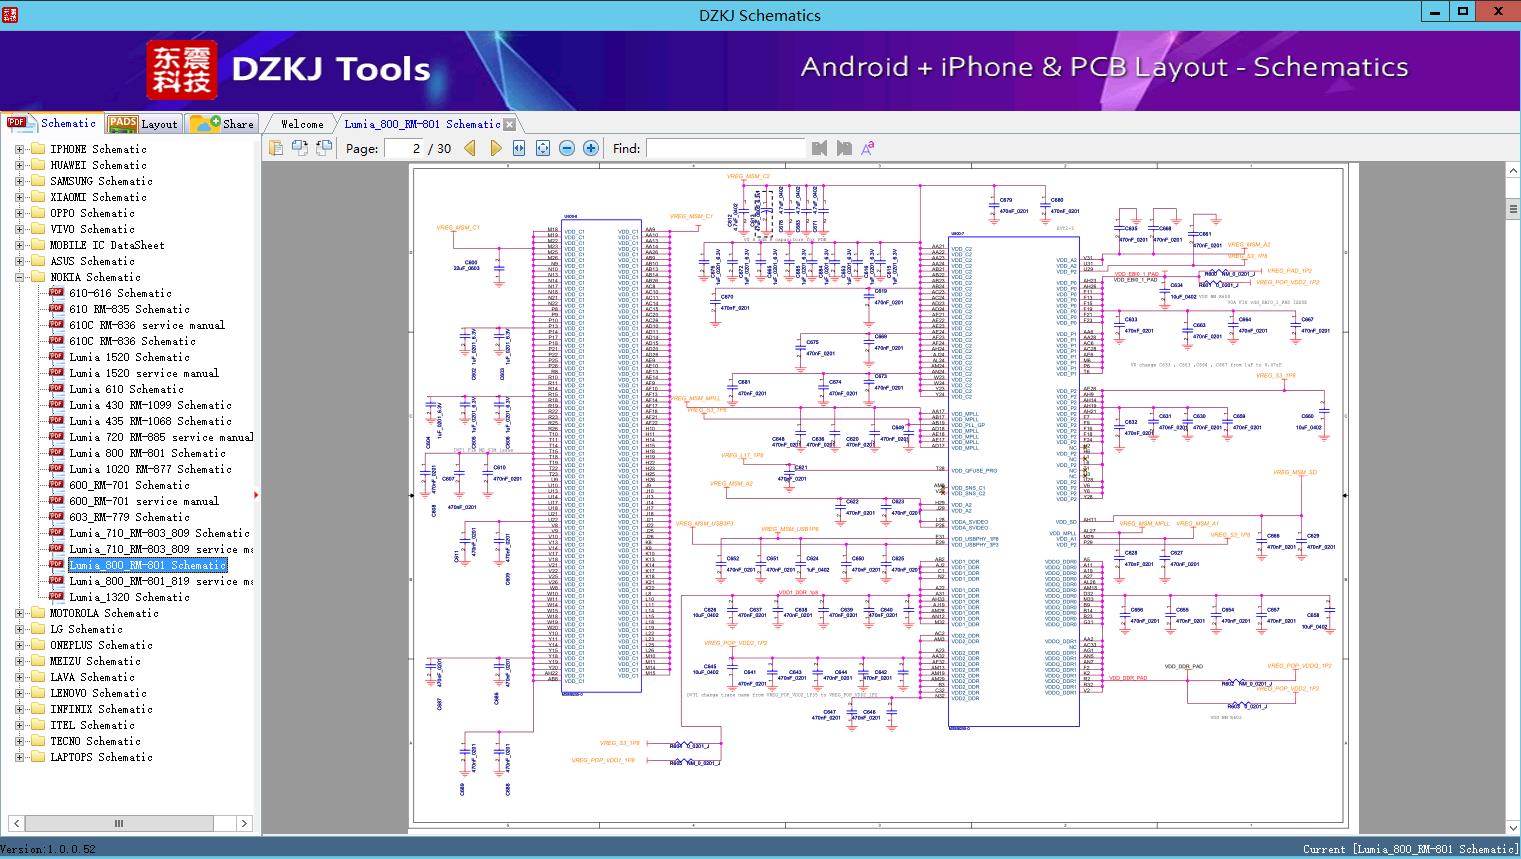Switch to the Layout tab
Image resolution: width=1521 pixels, height=859 pixels.
pyautogui.click(x=143, y=124)
